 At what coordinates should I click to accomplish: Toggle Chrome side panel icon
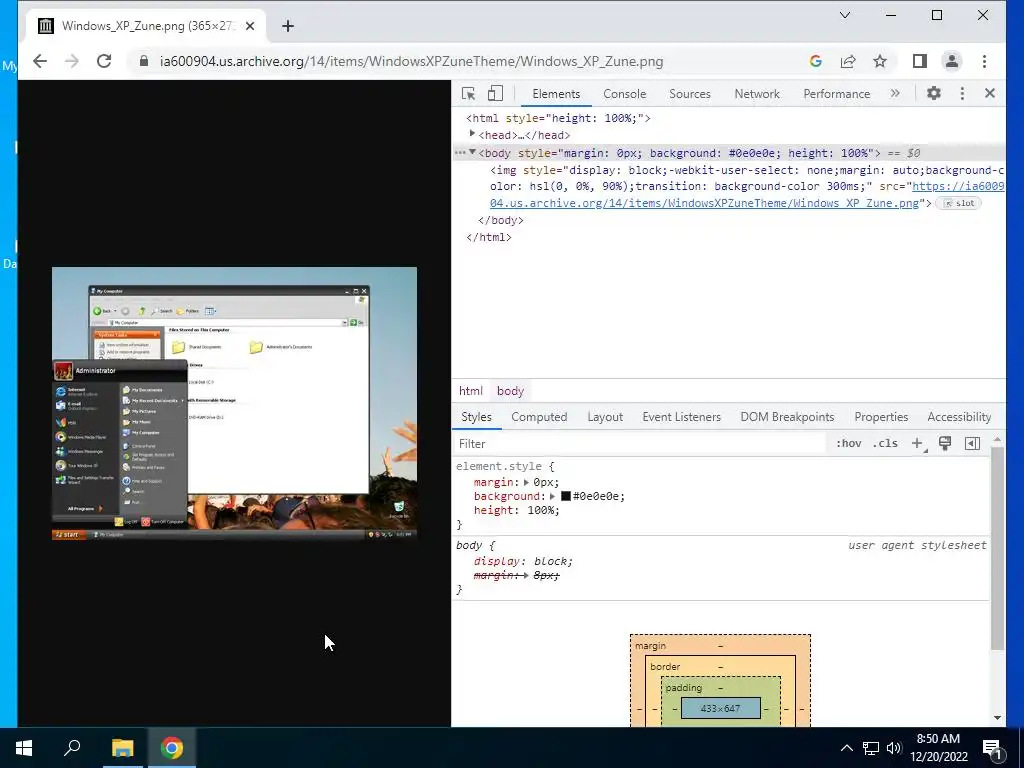[x=920, y=61]
